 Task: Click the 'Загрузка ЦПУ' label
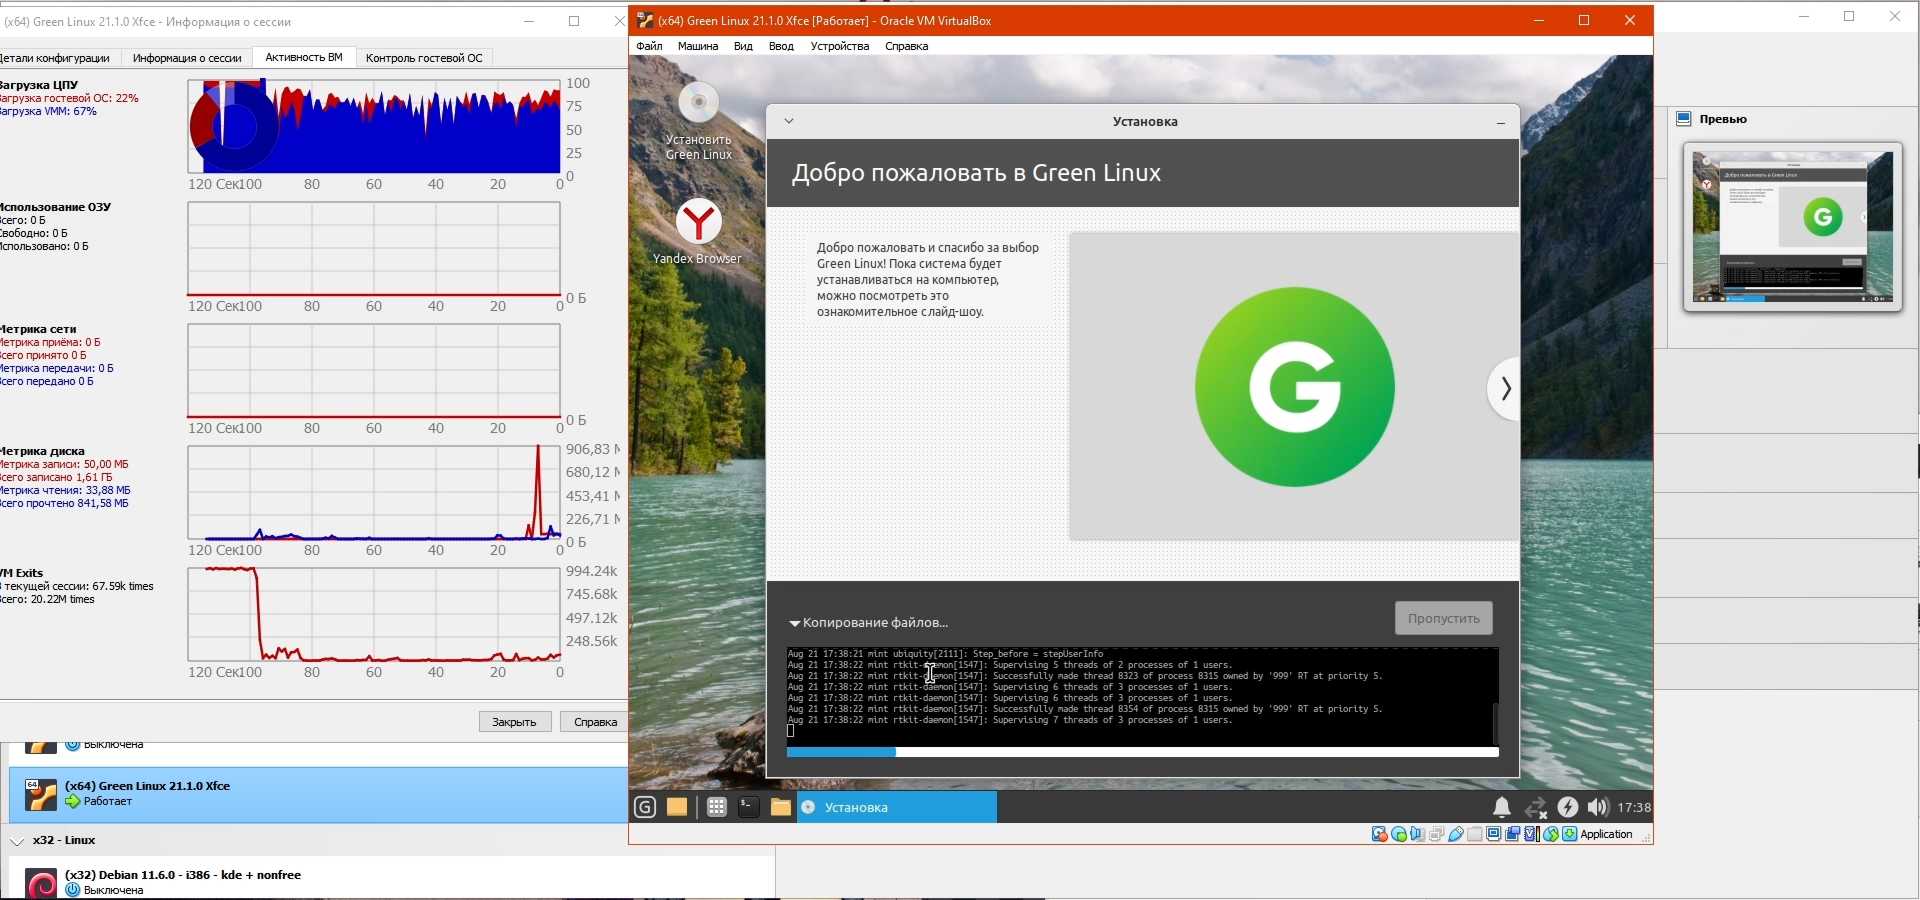pos(38,85)
